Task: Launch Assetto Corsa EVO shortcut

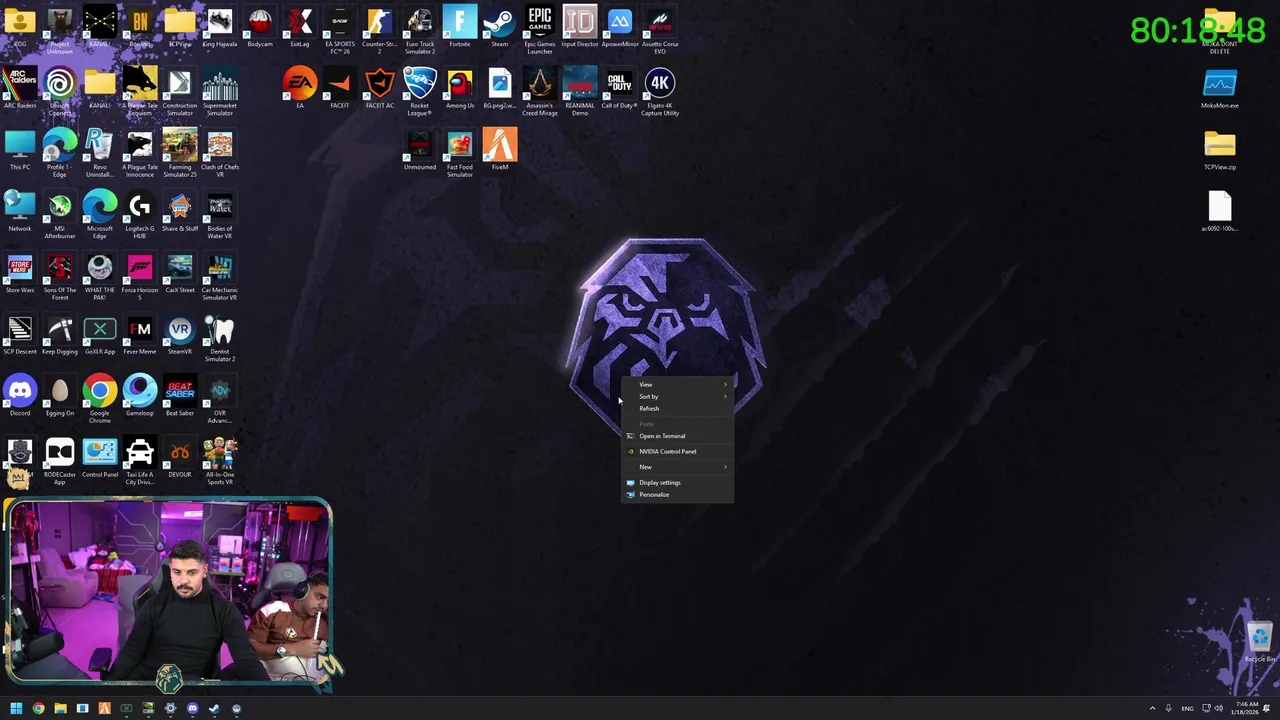Action: coord(660,31)
